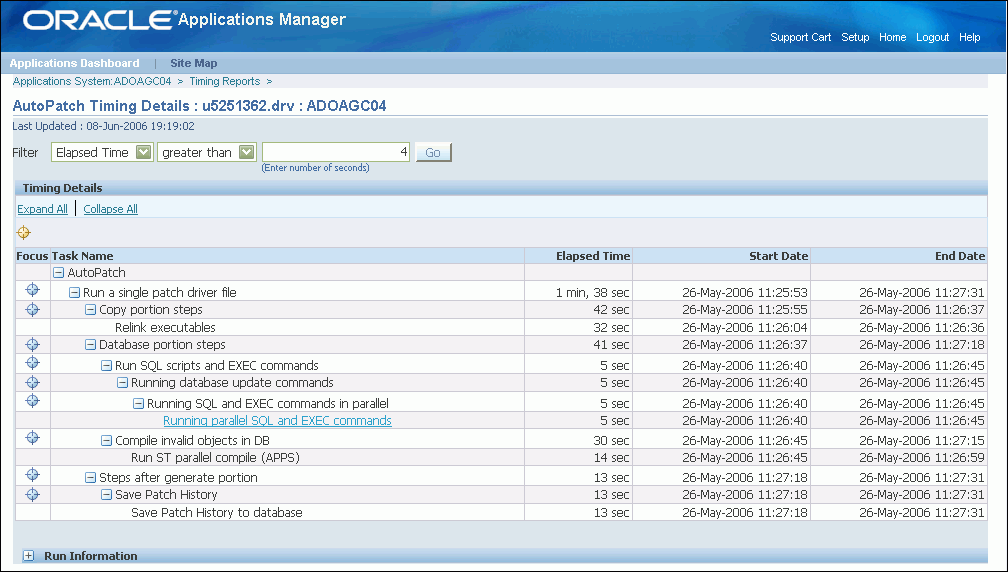Viewport: 1008px width, 572px height.
Task: Click the focus legend icon above table
Action: (x=24, y=232)
